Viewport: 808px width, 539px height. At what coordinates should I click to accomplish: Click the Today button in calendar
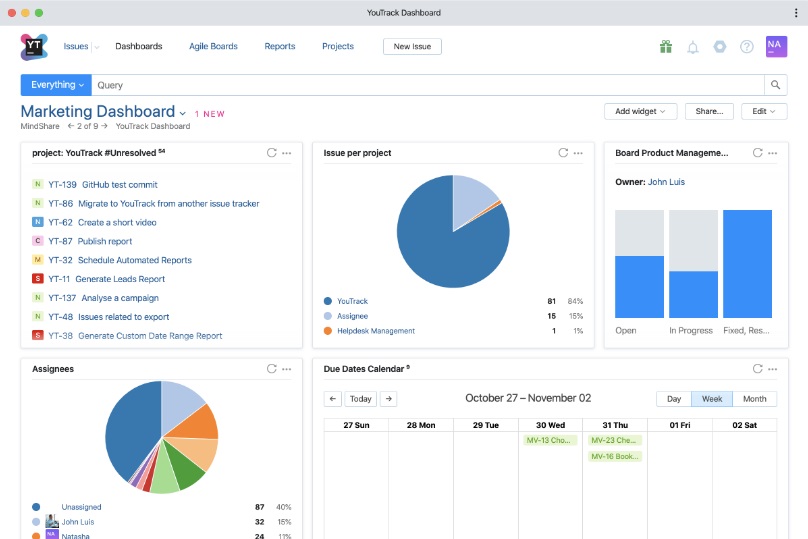pyautogui.click(x=360, y=399)
